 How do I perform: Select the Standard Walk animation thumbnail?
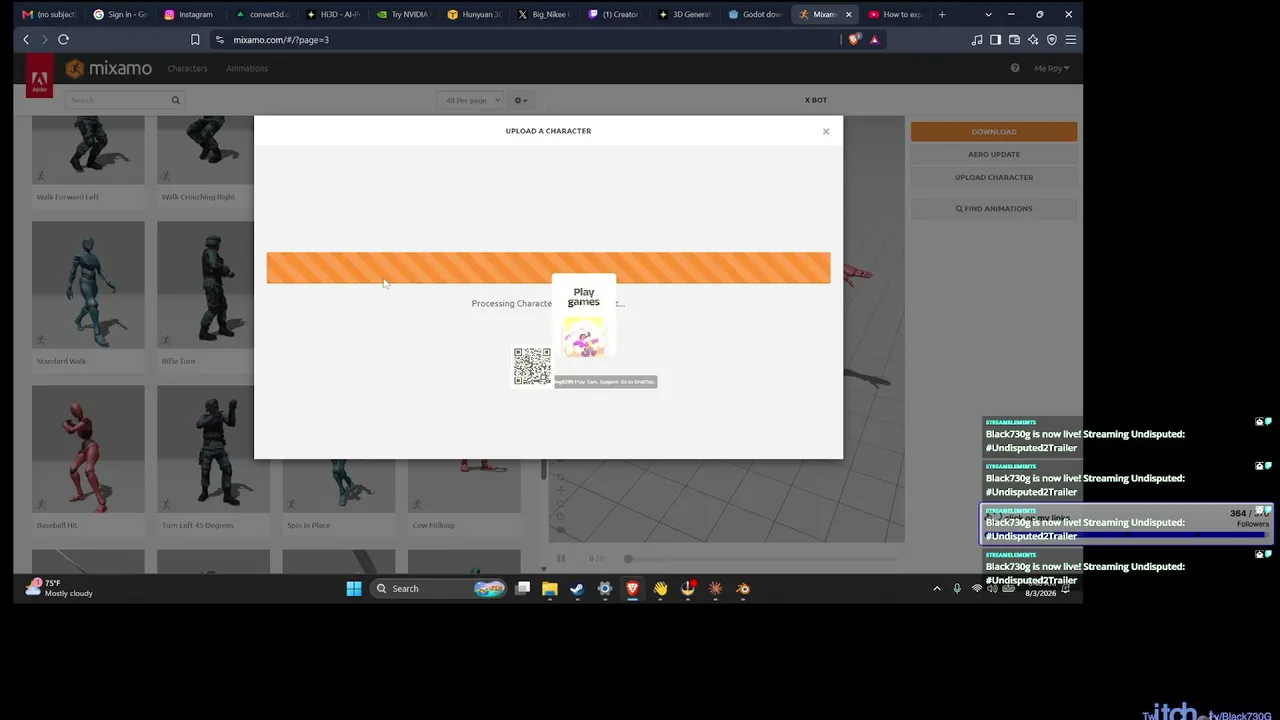[88, 285]
